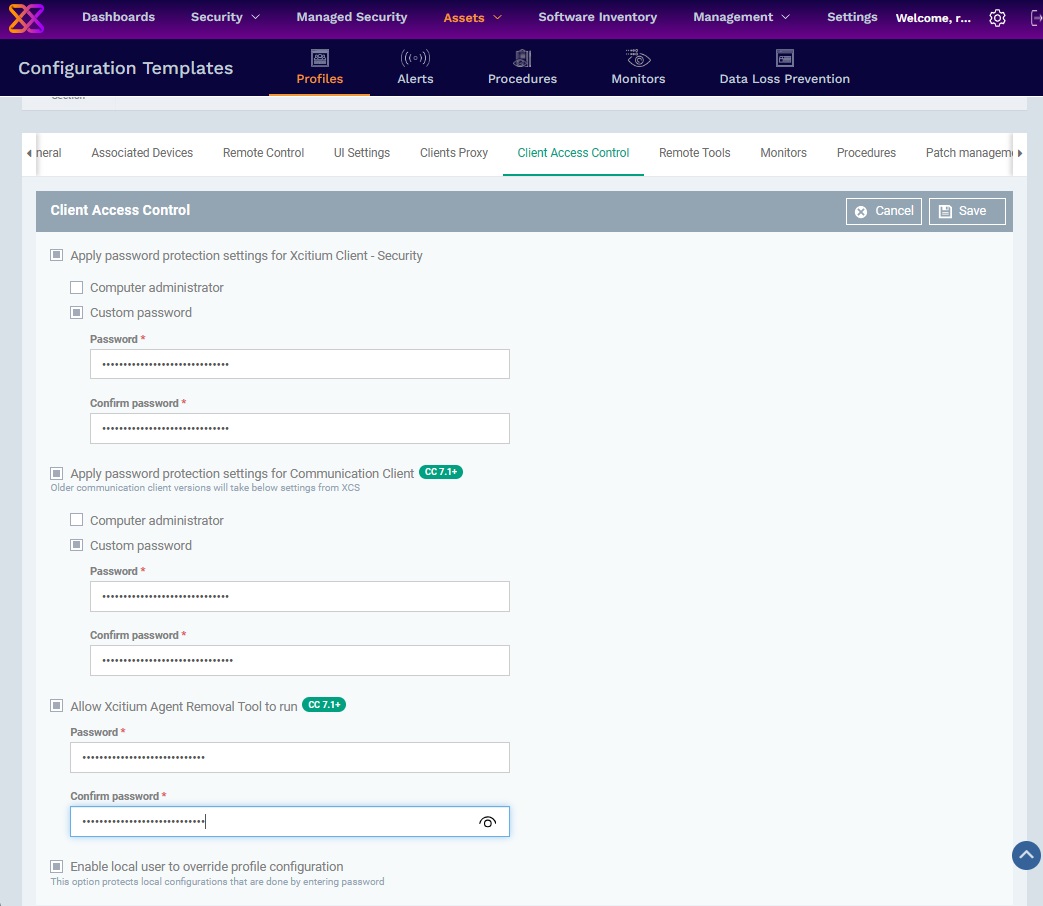
Task: Open the settings gear icon
Action: 997,18
